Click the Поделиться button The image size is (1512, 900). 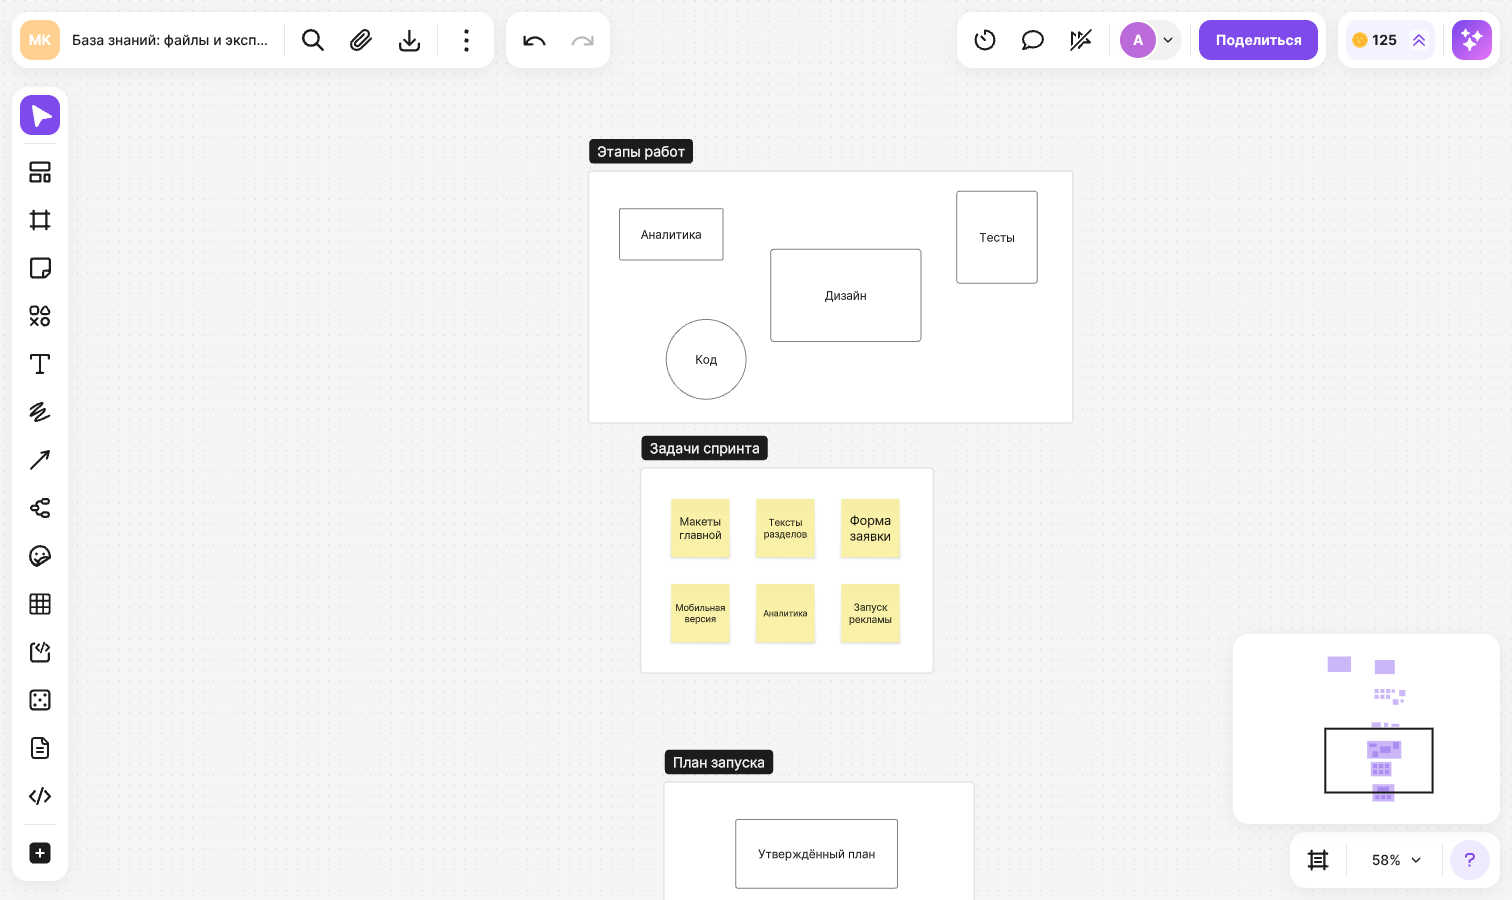click(x=1258, y=40)
